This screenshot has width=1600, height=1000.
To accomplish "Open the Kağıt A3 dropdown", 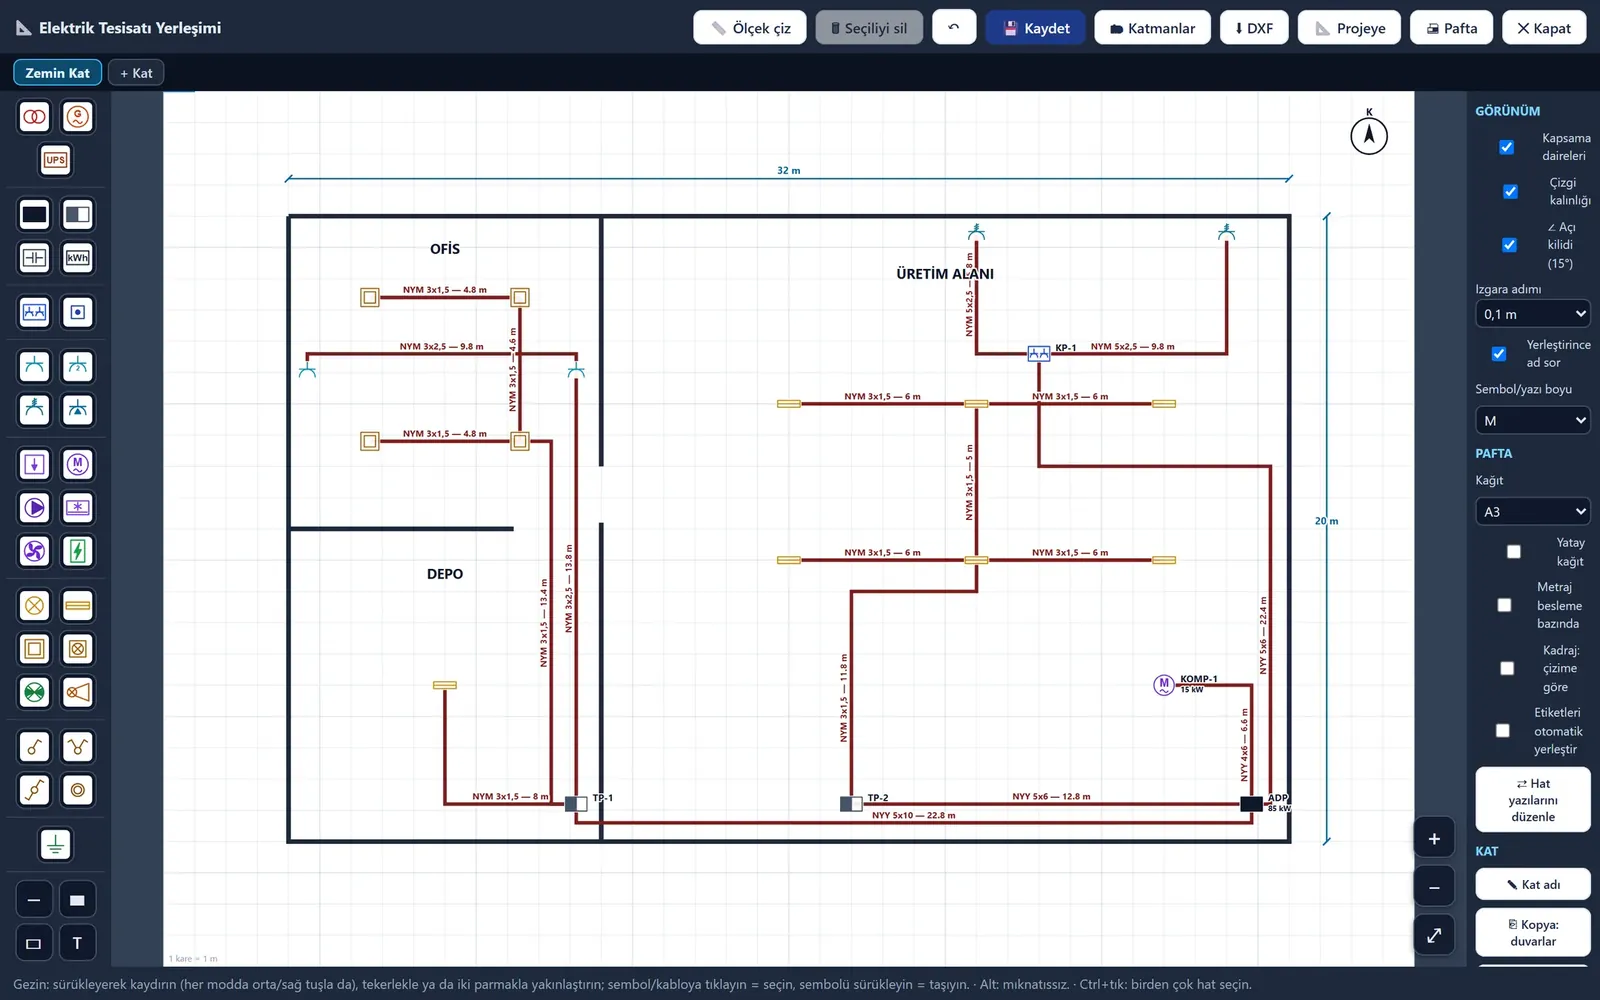I will 1533,512.
